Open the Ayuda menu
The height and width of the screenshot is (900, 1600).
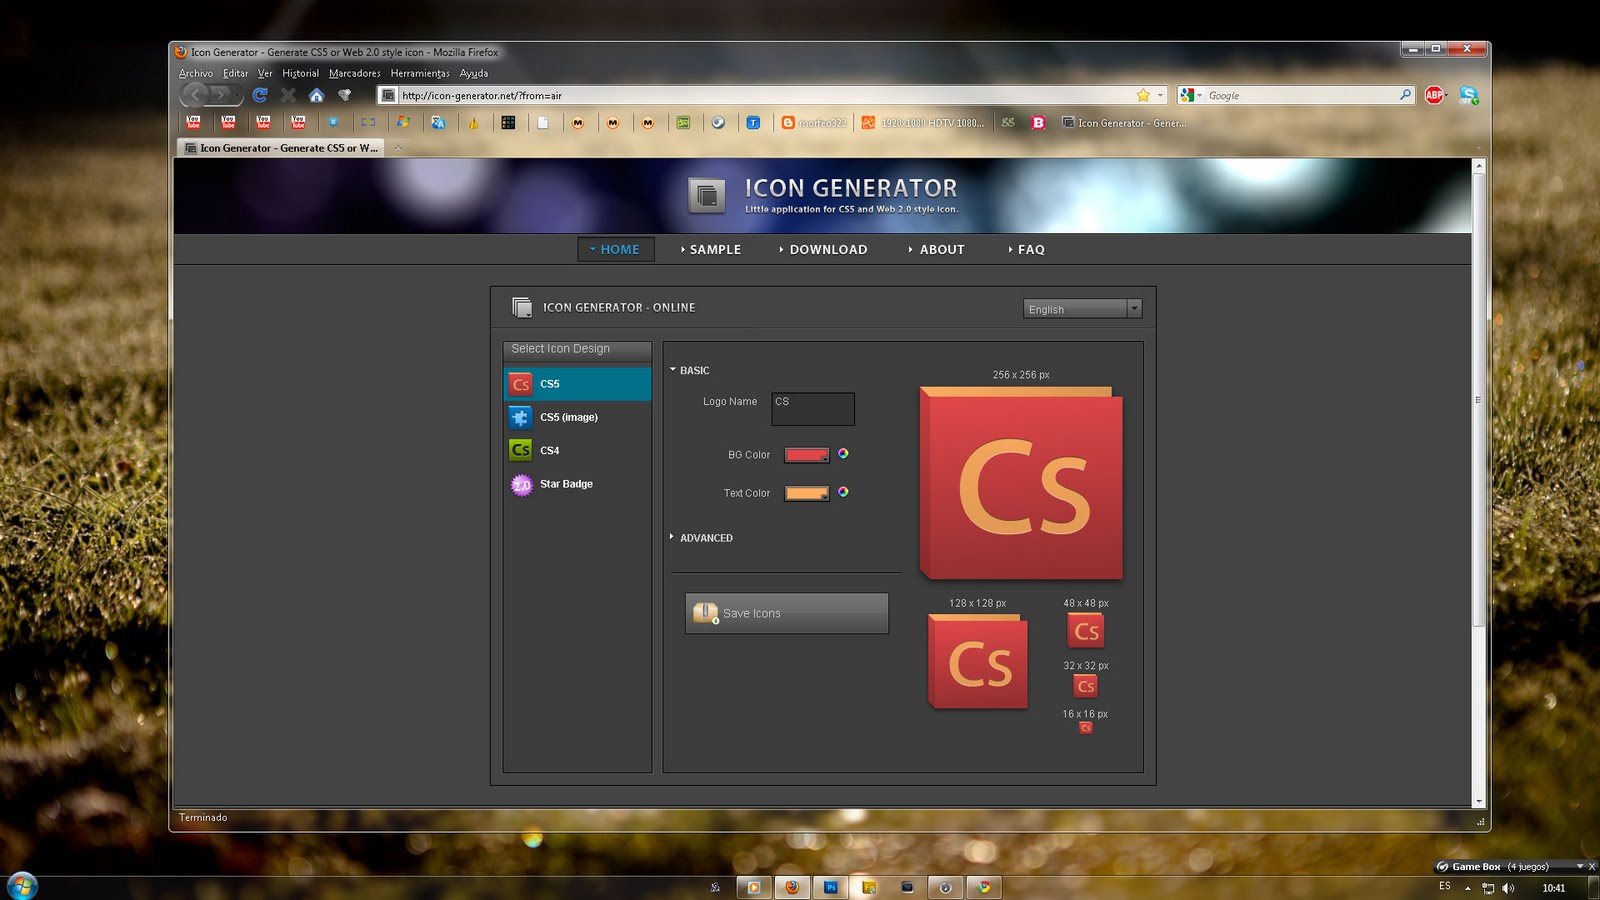coord(474,73)
